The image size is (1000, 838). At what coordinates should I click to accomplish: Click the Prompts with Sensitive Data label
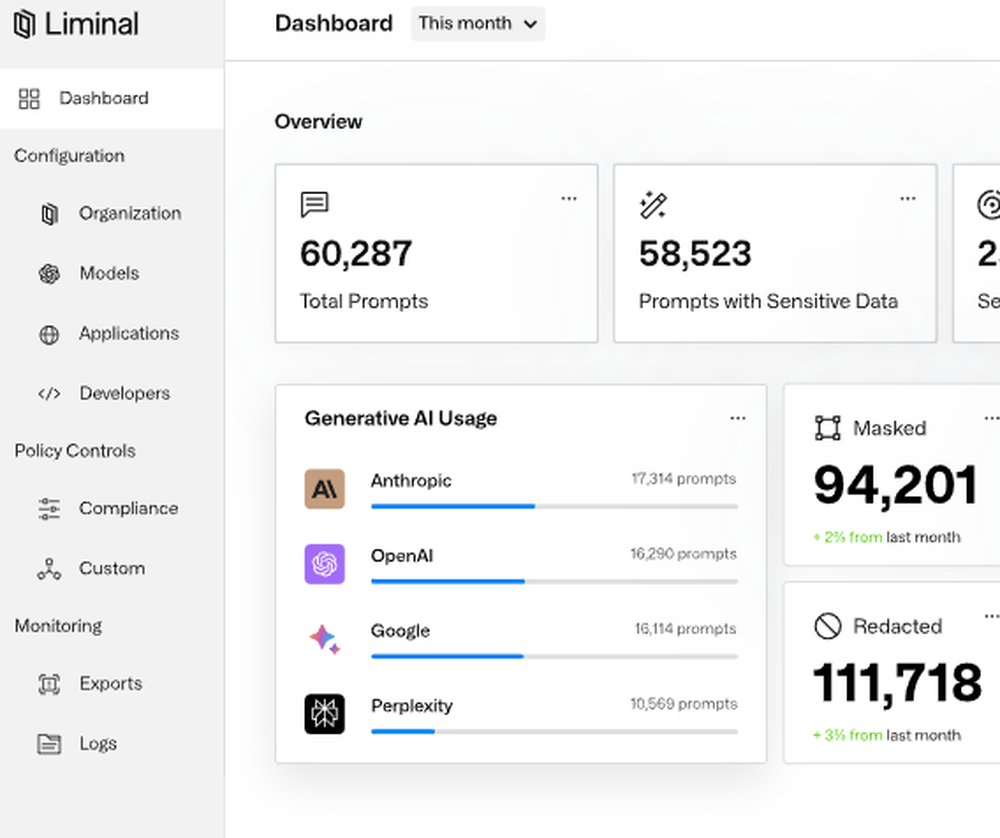768,302
